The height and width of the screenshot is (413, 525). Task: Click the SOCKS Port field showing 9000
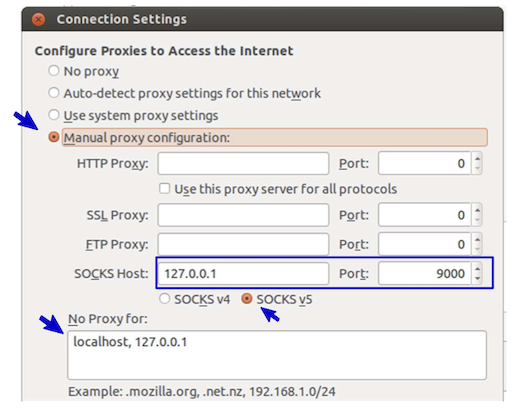click(x=425, y=274)
